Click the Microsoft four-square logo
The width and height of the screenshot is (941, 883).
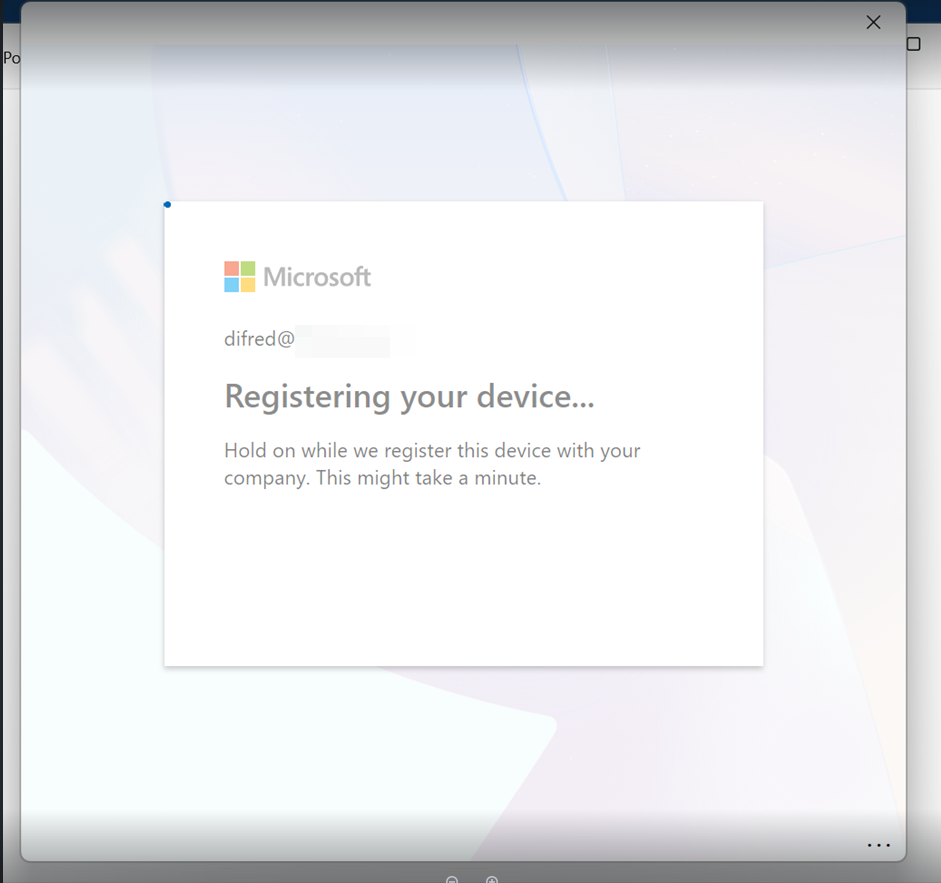pyautogui.click(x=239, y=277)
